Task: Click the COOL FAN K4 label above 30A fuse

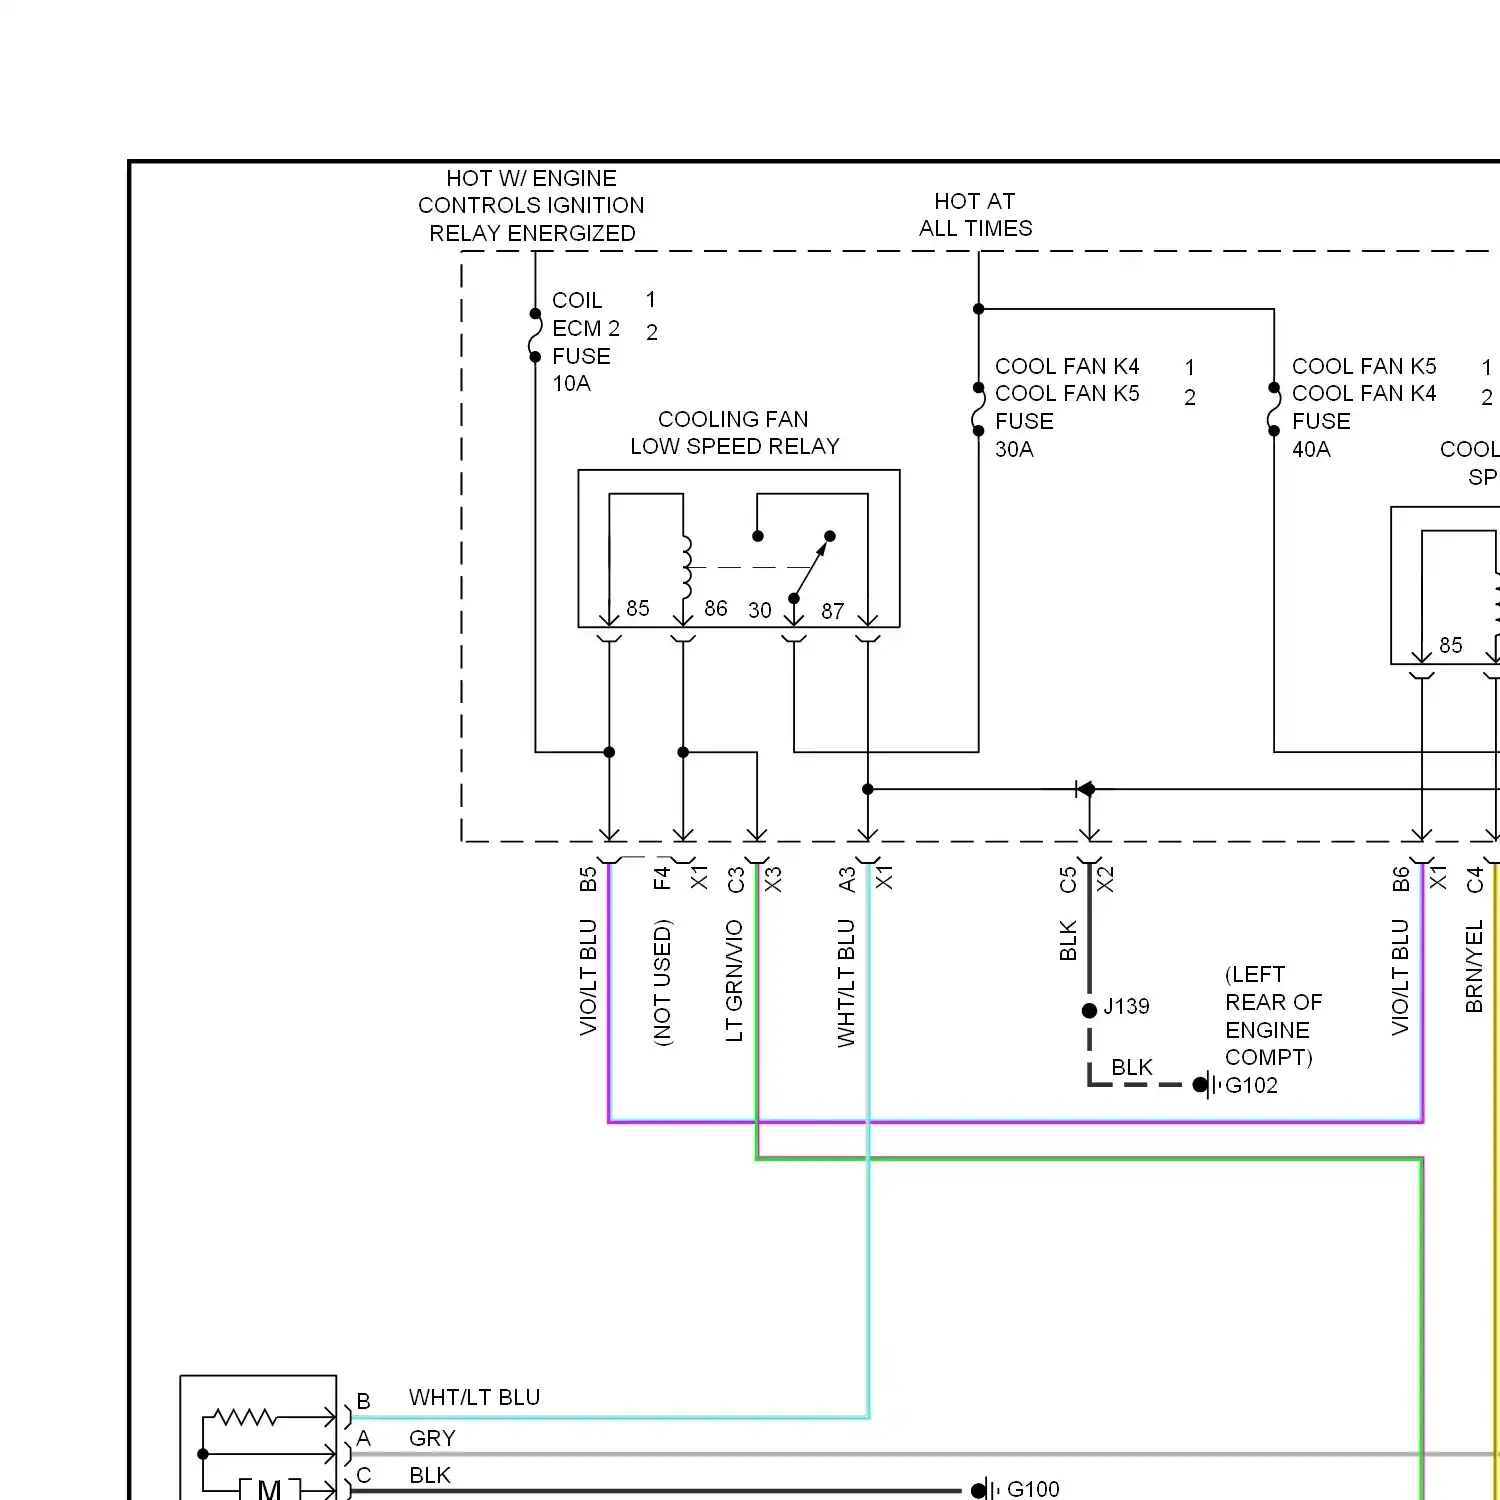Action: (x=1067, y=367)
